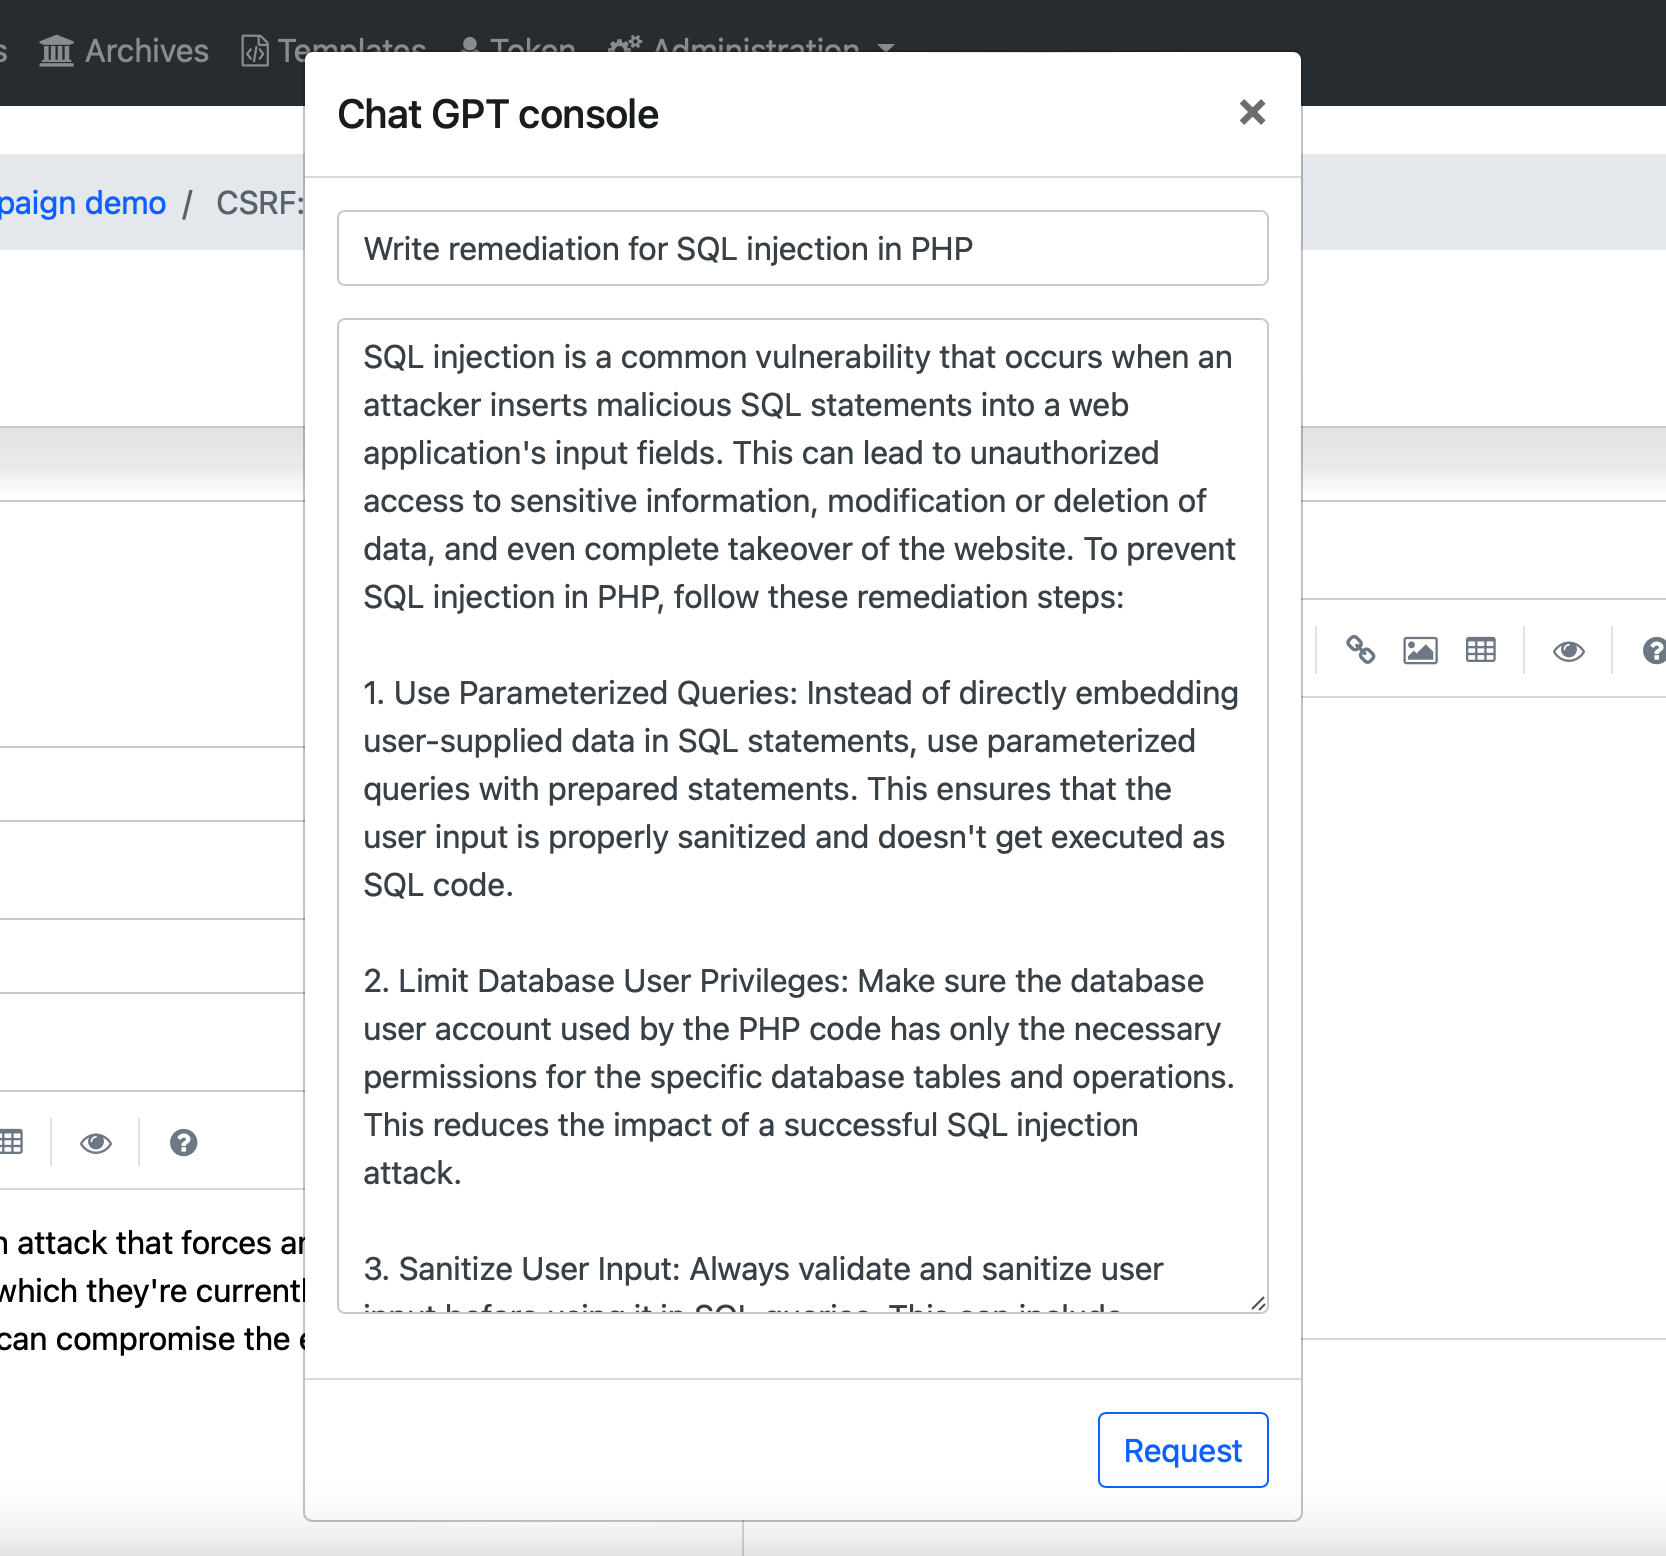Click the 'Chat GPT console' dialog title

pyautogui.click(x=498, y=115)
